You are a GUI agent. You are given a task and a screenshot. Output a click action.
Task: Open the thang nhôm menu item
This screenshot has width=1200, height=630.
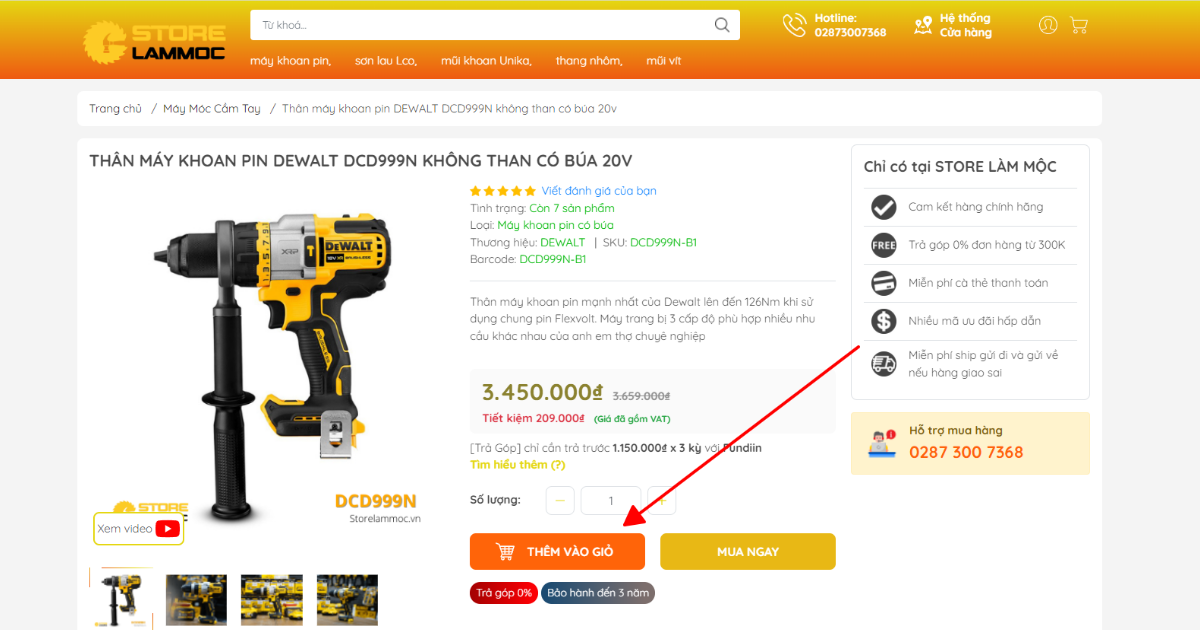click(x=589, y=61)
